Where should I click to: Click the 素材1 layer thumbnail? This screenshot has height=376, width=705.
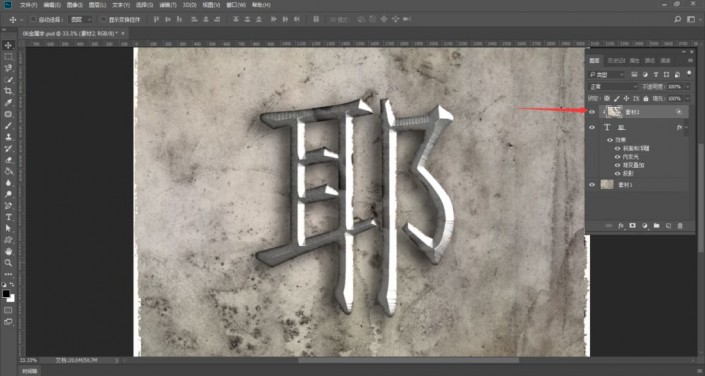pos(607,184)
